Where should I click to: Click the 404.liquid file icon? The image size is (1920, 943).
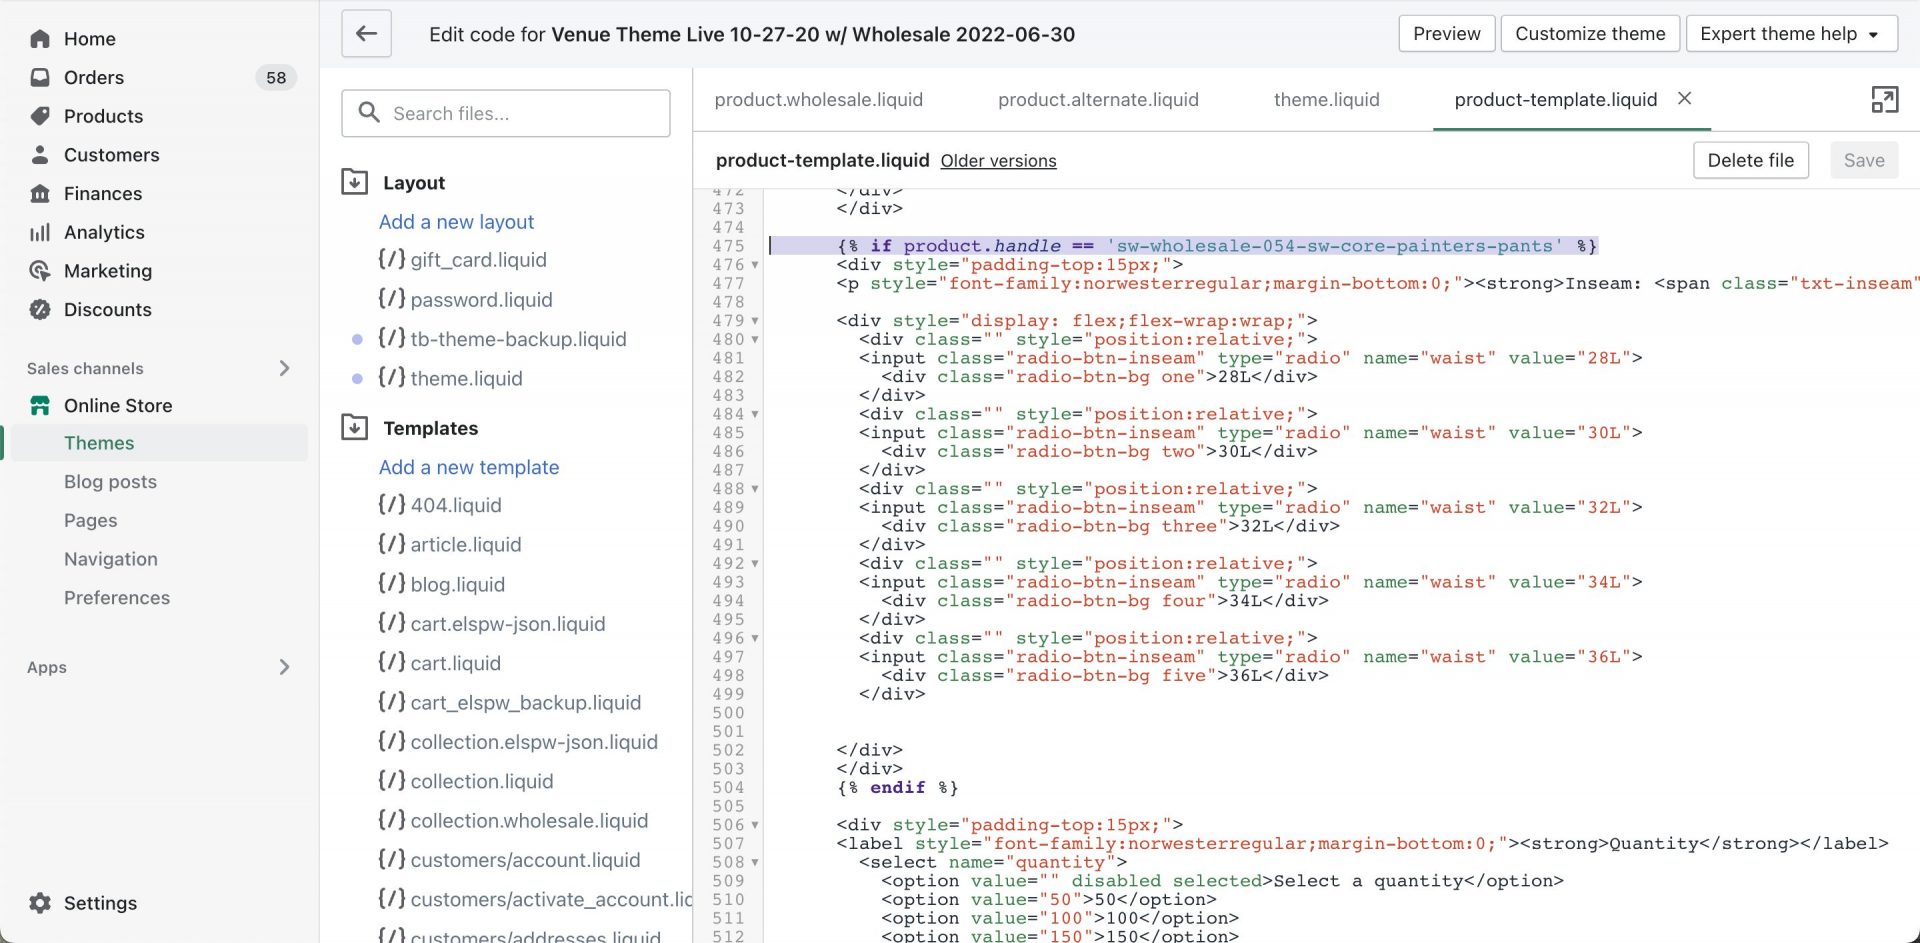pyautogui.click(x=391, y=505)
